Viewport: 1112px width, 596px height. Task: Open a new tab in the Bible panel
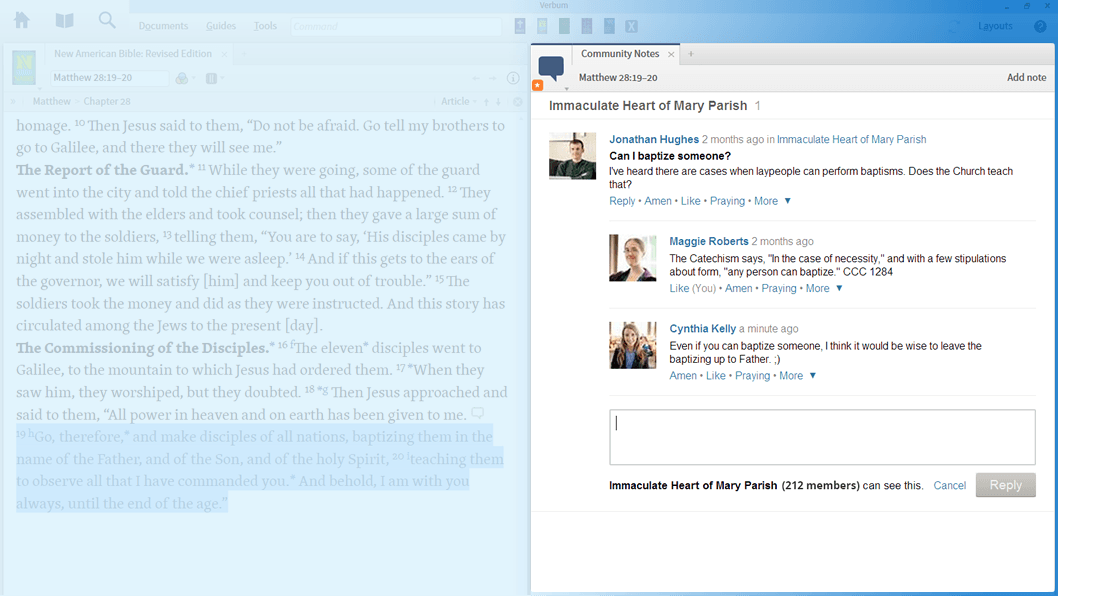pos(243,54)
